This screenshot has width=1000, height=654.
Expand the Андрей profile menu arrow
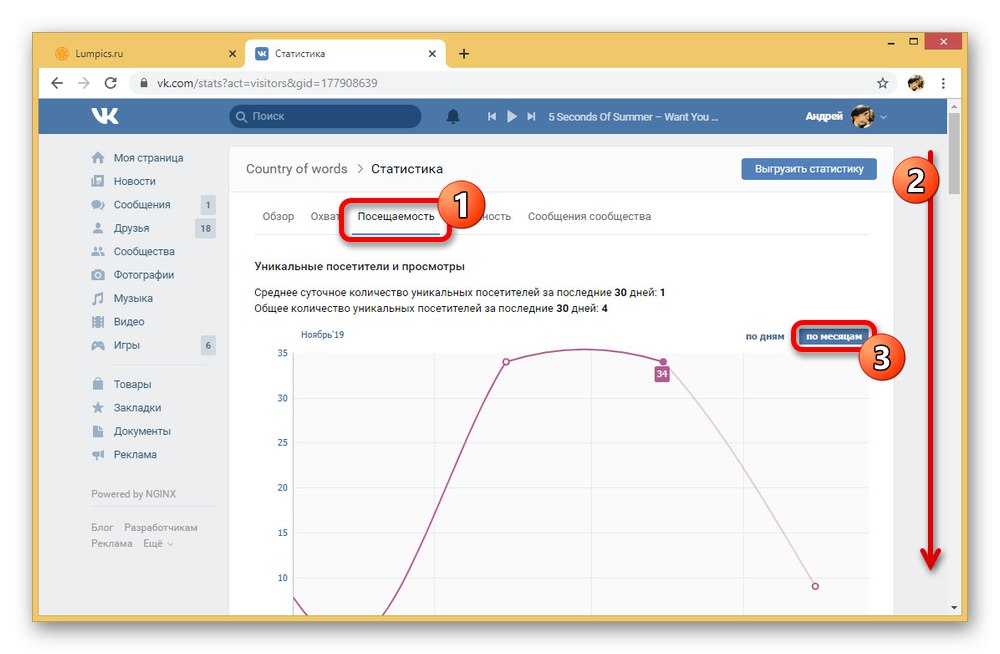pyautogui.click(x=883, y=117)
